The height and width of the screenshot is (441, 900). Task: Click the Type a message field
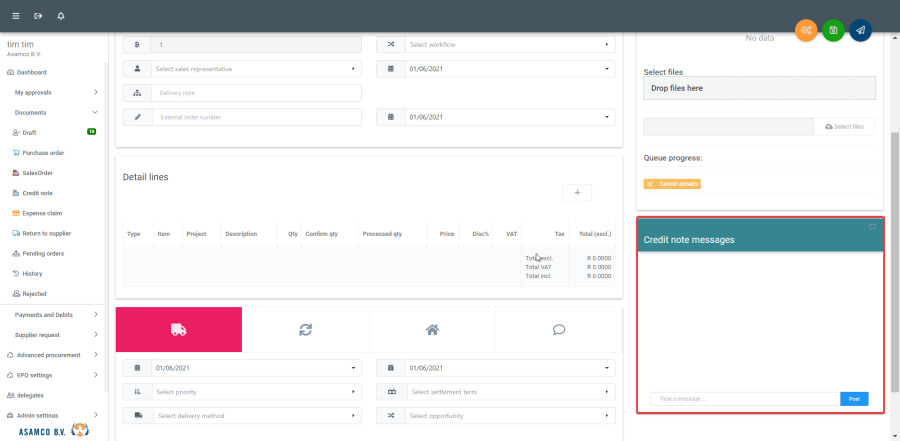(744, 399)
